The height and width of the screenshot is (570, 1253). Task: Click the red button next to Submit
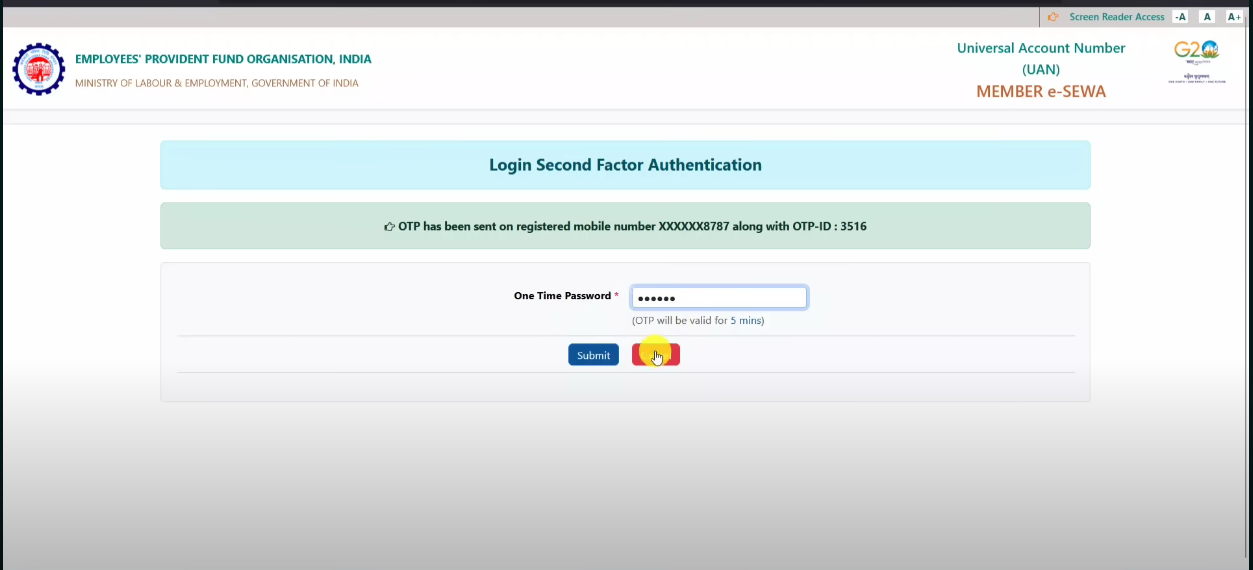[656, 355]
